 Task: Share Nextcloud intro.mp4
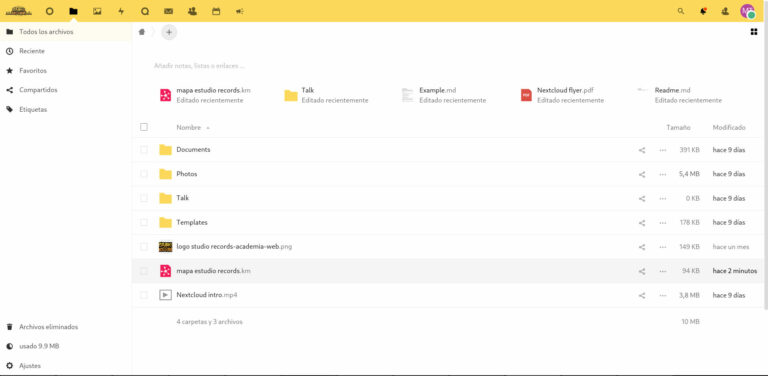click(642, 295)
